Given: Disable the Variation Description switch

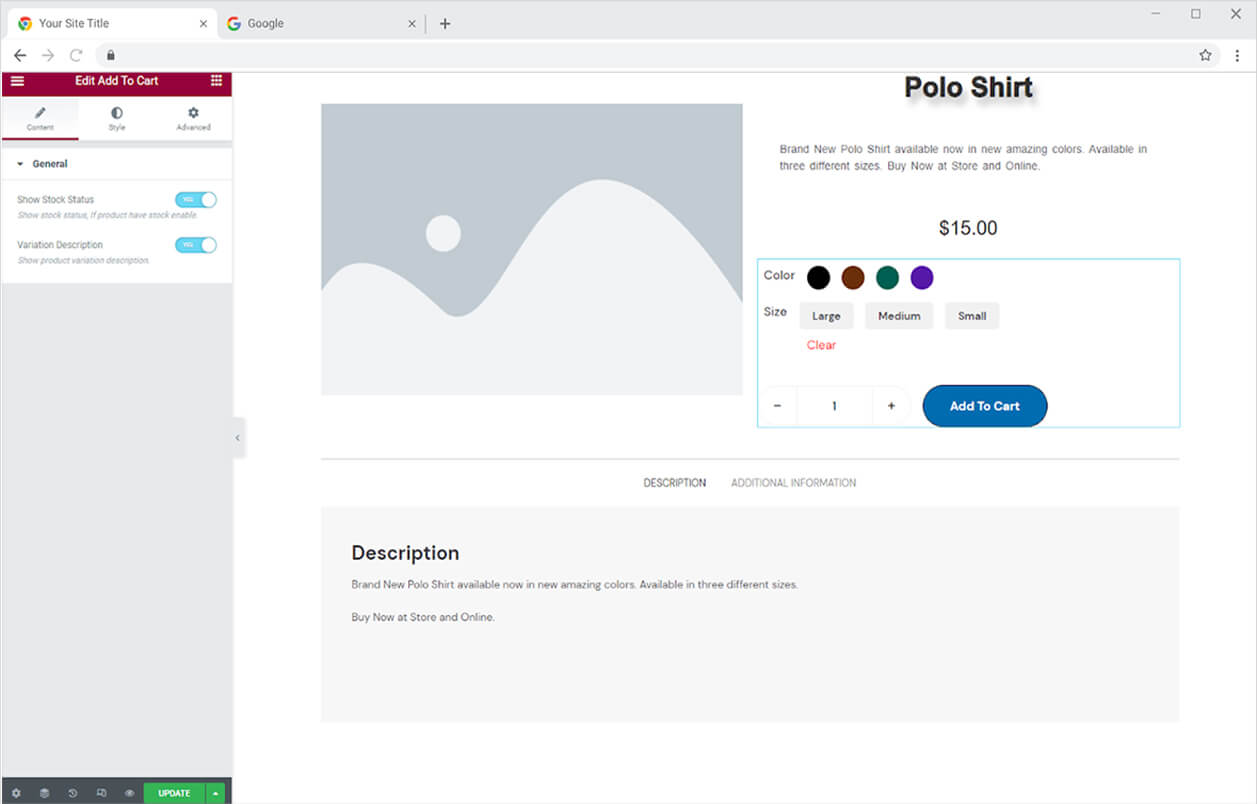Looking at the screenshot, I should 195,245.
